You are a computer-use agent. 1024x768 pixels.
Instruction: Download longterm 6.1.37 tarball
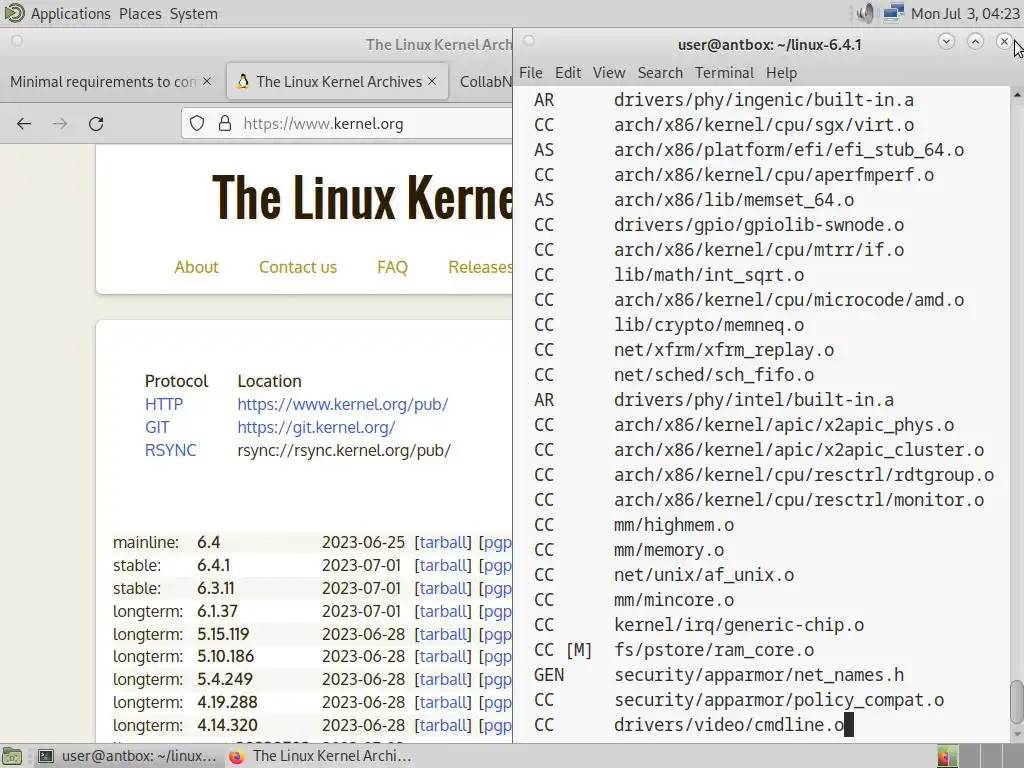443,611
